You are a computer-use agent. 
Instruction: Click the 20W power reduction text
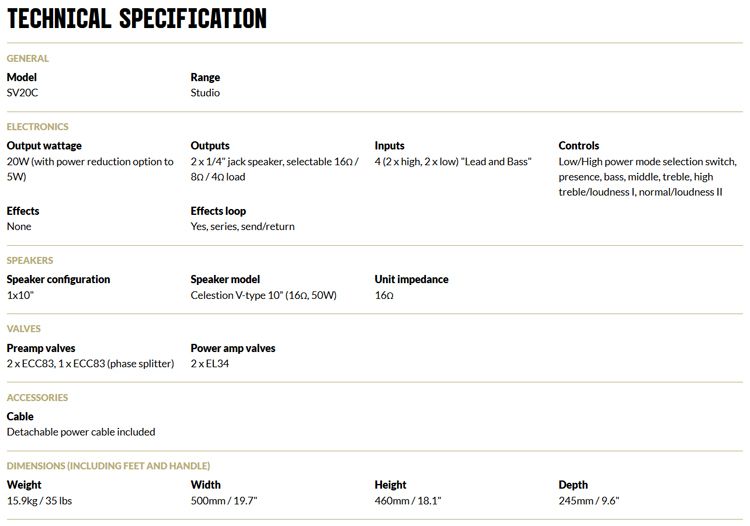click(x=90, y=169)
